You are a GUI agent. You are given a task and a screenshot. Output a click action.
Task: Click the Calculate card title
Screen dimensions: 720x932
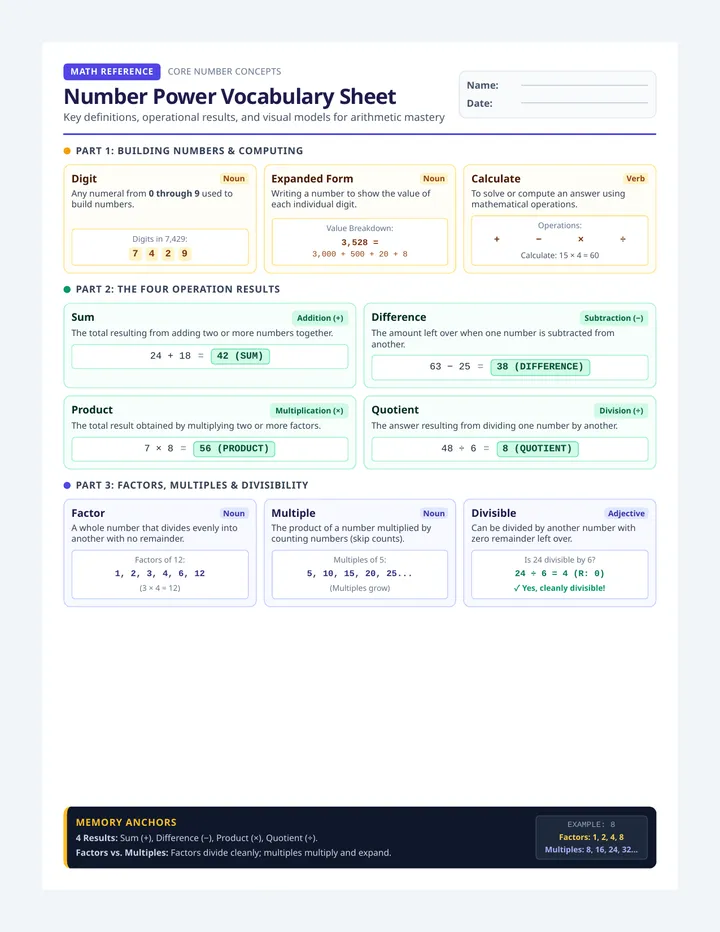[x=496, y=179]
